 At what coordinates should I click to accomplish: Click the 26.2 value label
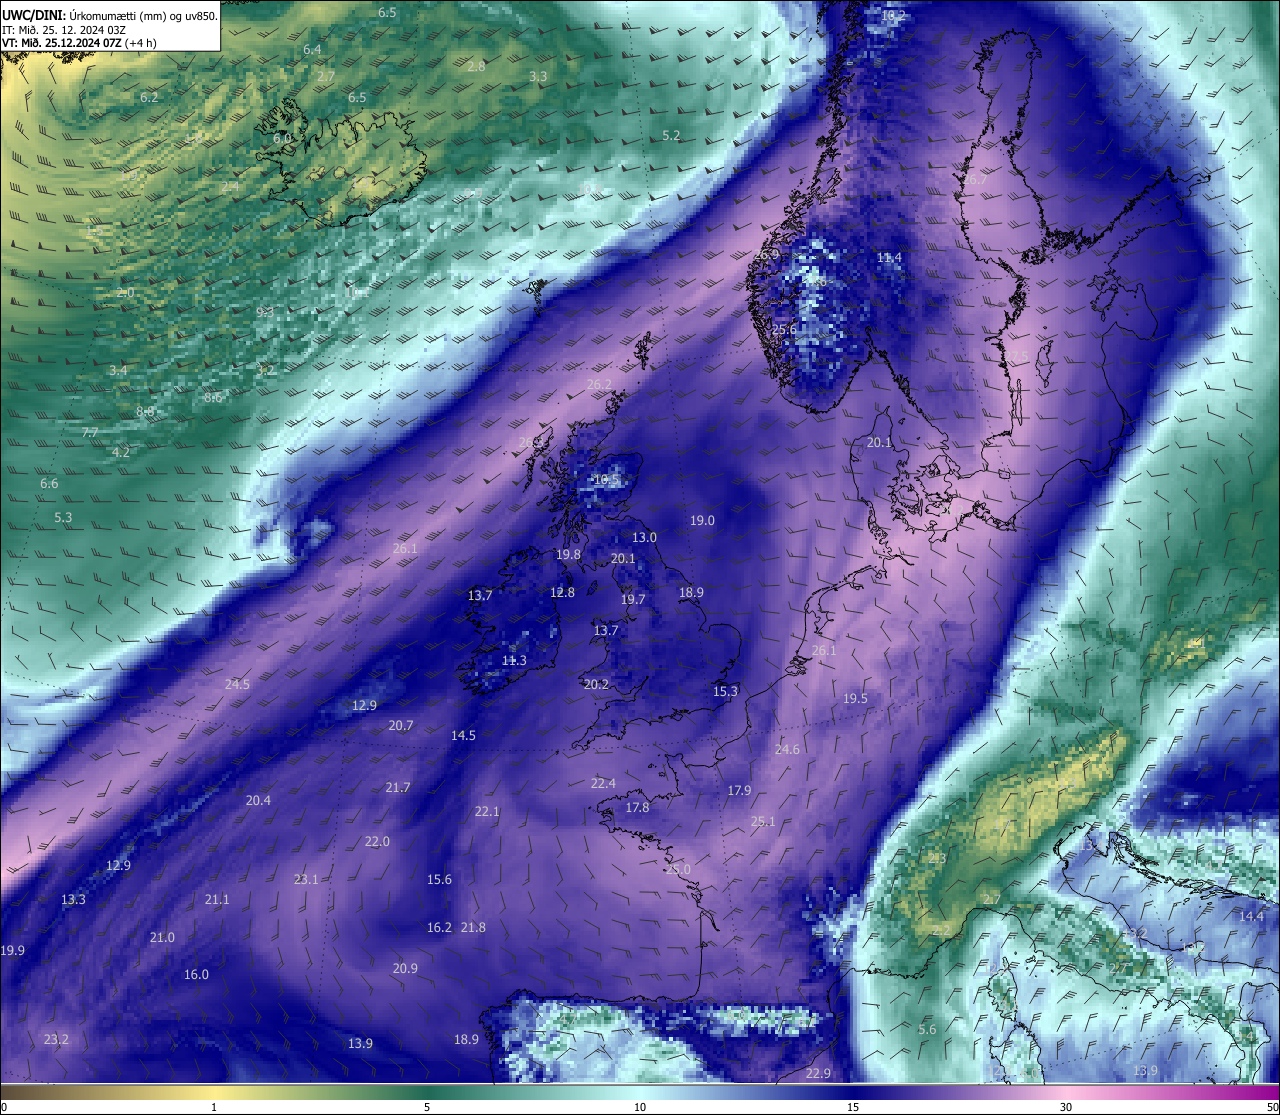click(599, 384)
